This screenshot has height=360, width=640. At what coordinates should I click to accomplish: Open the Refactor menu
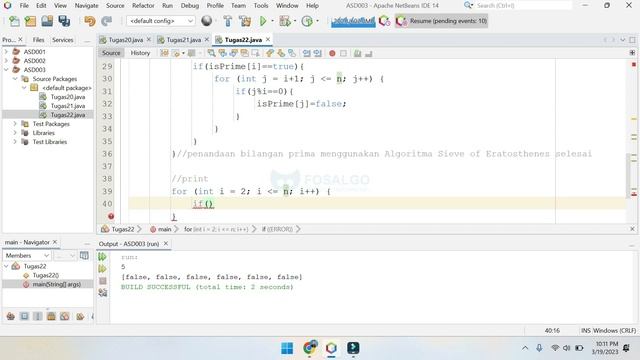(x=143, y=6)
